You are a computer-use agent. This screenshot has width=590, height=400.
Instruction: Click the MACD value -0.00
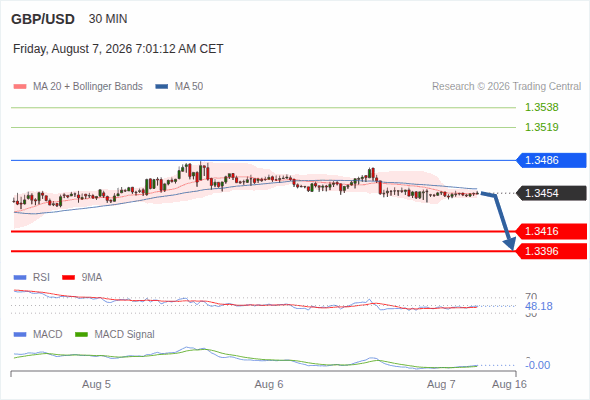(538, 365)
